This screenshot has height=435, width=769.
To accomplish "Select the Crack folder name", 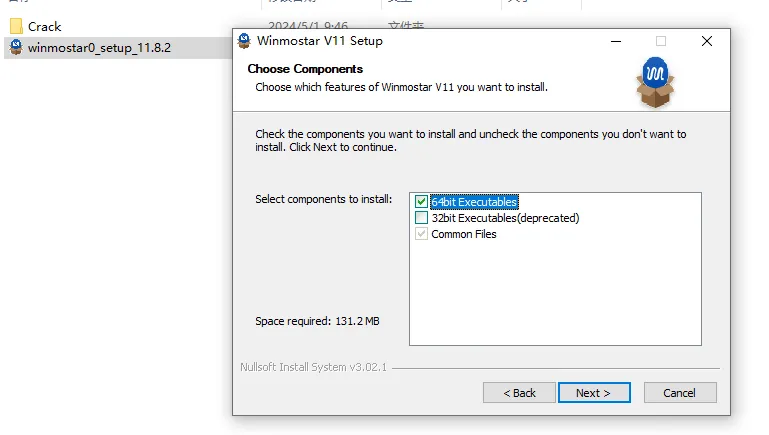I will click(45, 27).
